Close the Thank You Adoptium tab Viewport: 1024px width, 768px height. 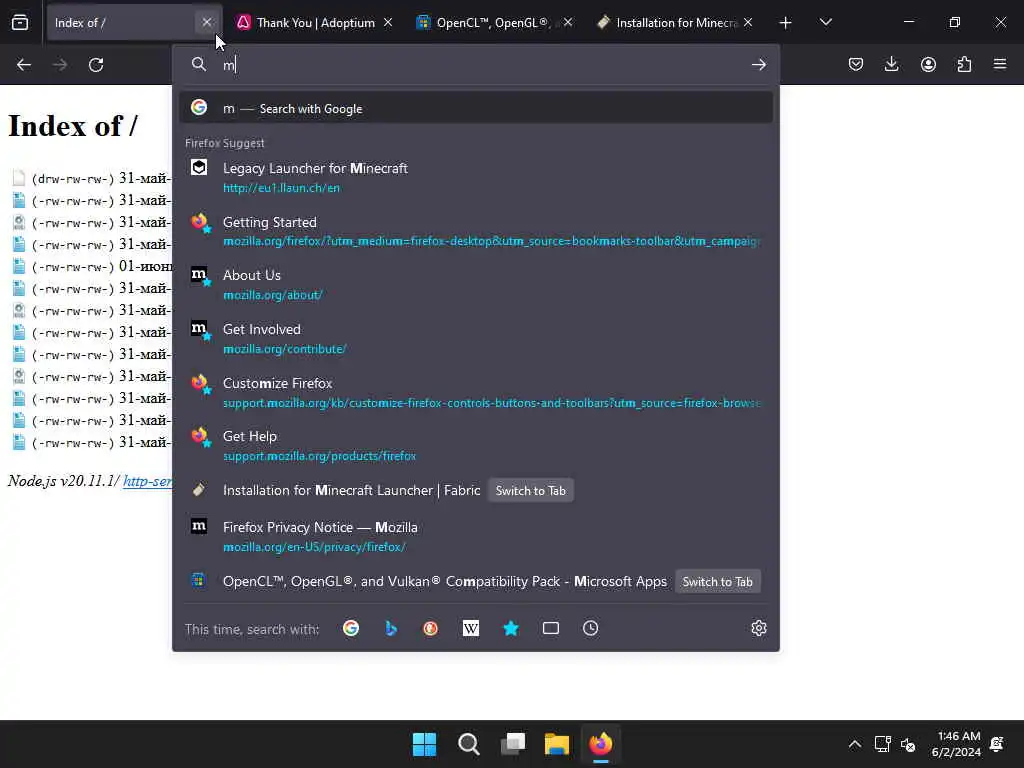pos(388,22)
